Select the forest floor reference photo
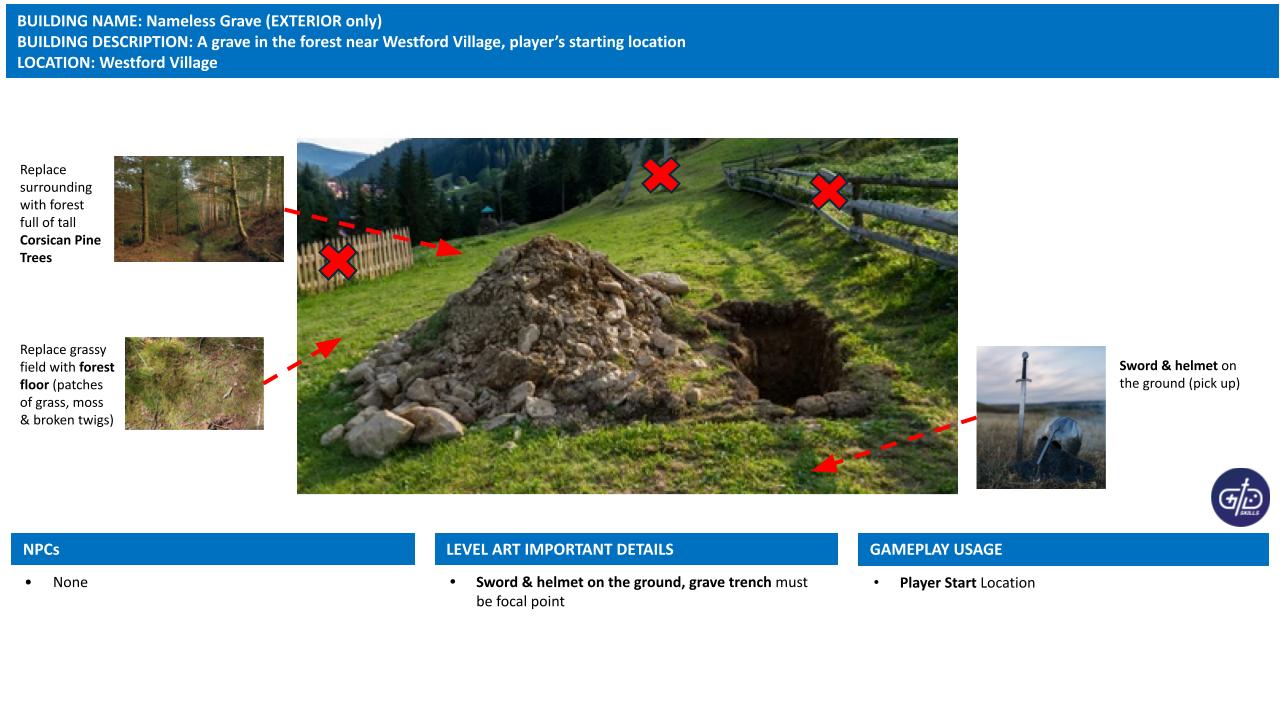This screenshot has height=720, width=1280. 194,383
